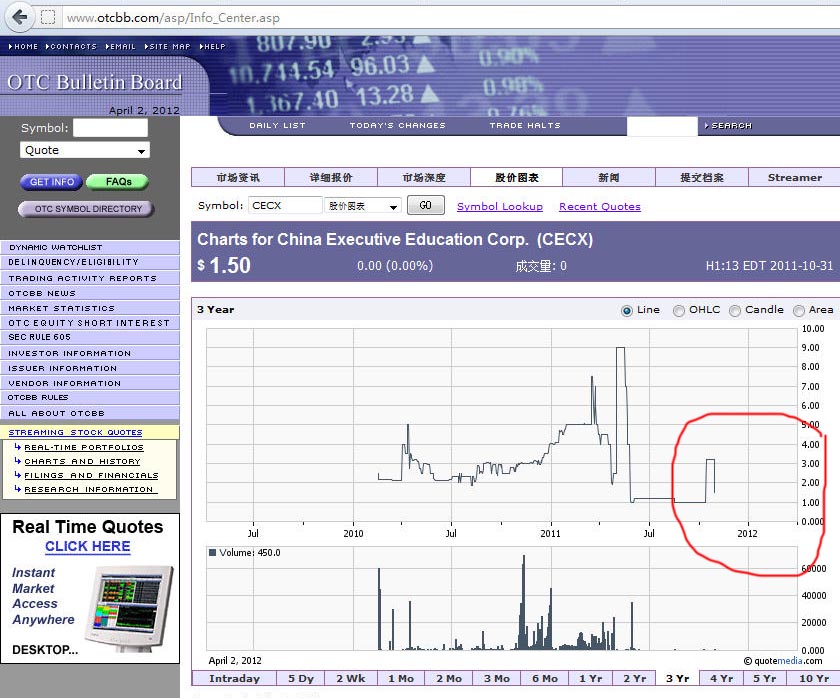840x698 pixels.
Task: Open the HOME link in top navigation
Action: pos(23,47)
